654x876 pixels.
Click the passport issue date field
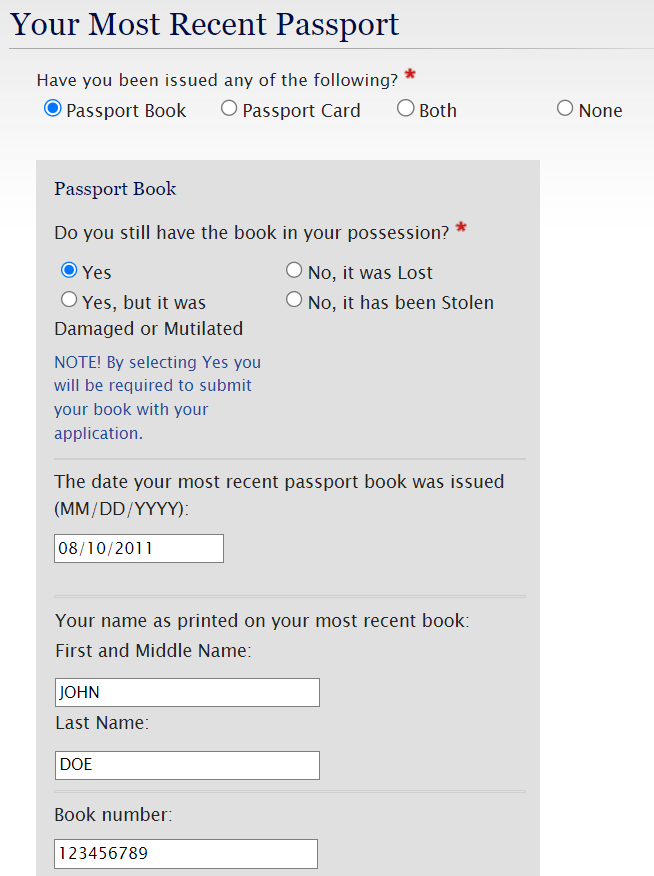click(139, 548)
